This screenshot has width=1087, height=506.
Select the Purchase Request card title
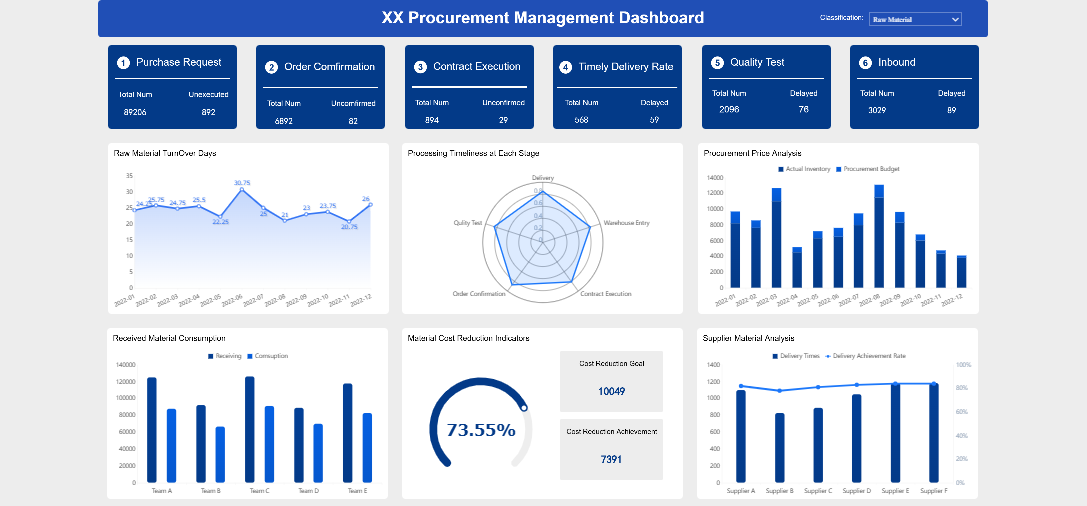179,62
